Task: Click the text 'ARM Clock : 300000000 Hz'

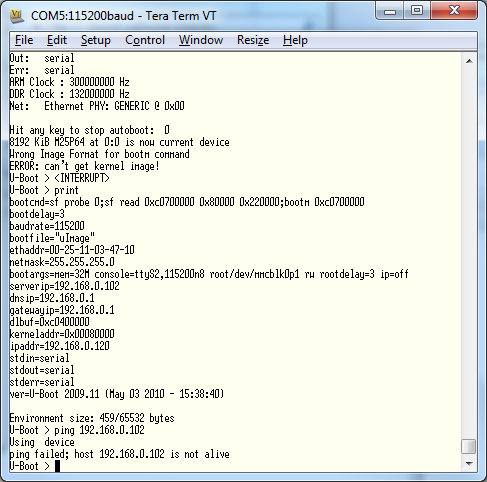Action: pos(69,82)
